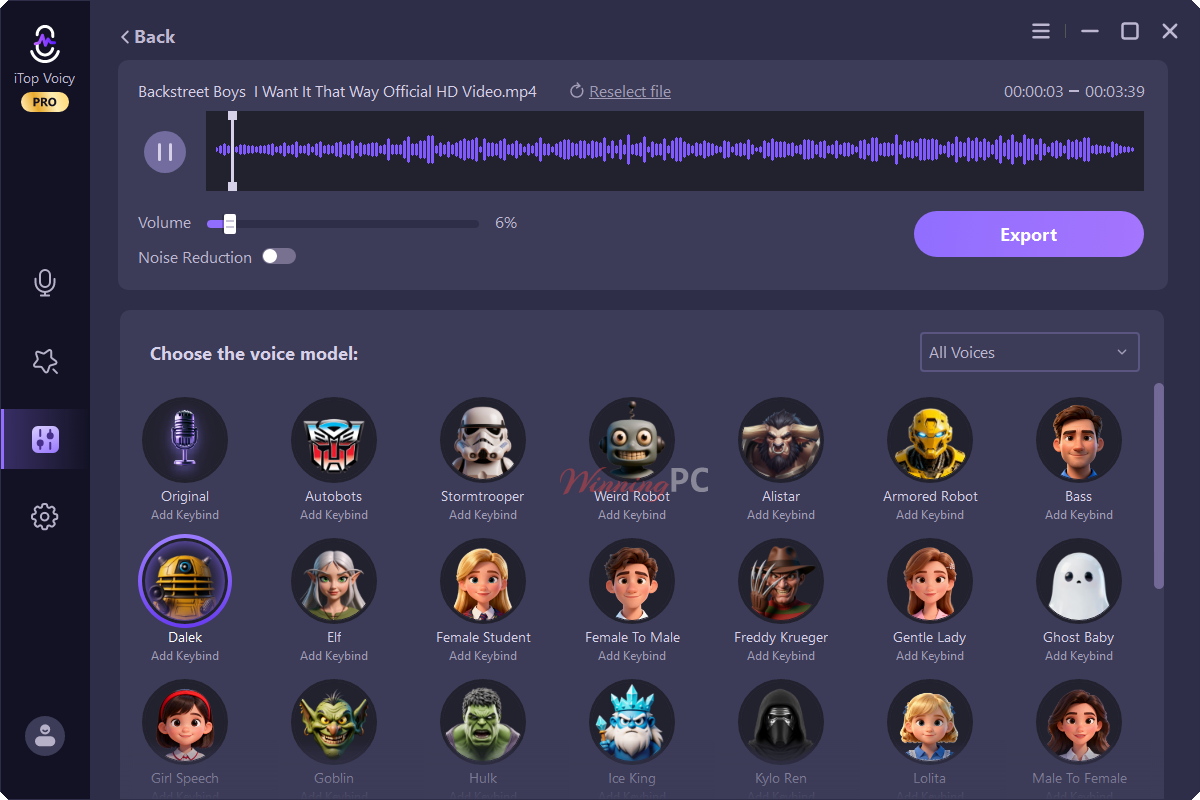Screen dimensions: 1200x800
Task: Click the 6% volume value
Action: point(506,223)
